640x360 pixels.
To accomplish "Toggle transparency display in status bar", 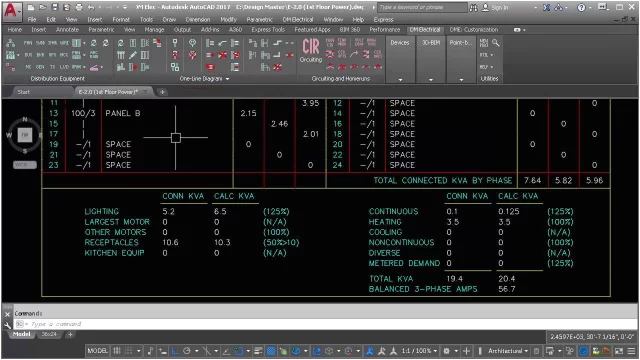I will pos(271,351).
